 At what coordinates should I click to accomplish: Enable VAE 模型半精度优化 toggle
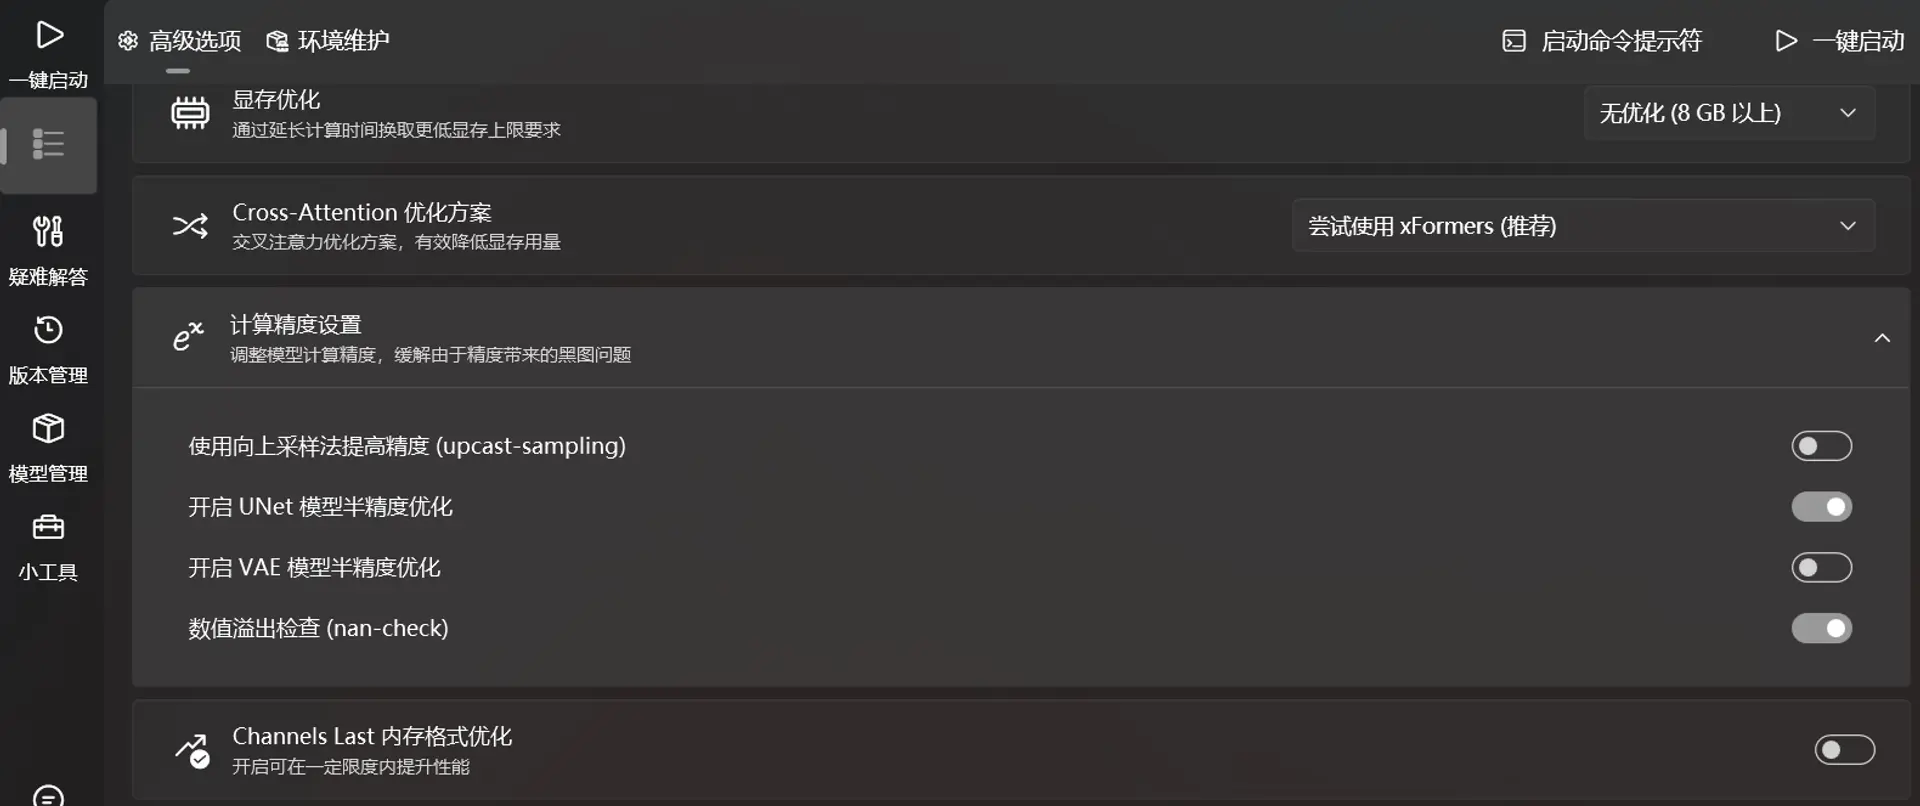(x=1821, y=568)
